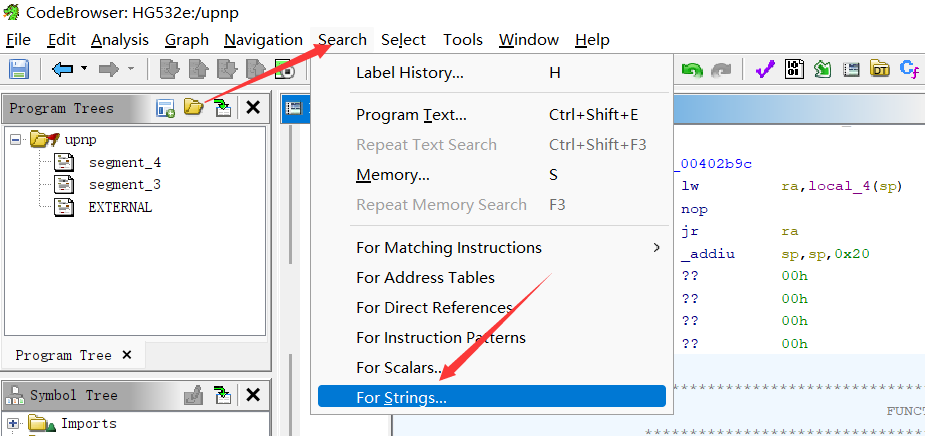Click grayed page-arrow icon nearest the forward dropdown

pos(170,70)
